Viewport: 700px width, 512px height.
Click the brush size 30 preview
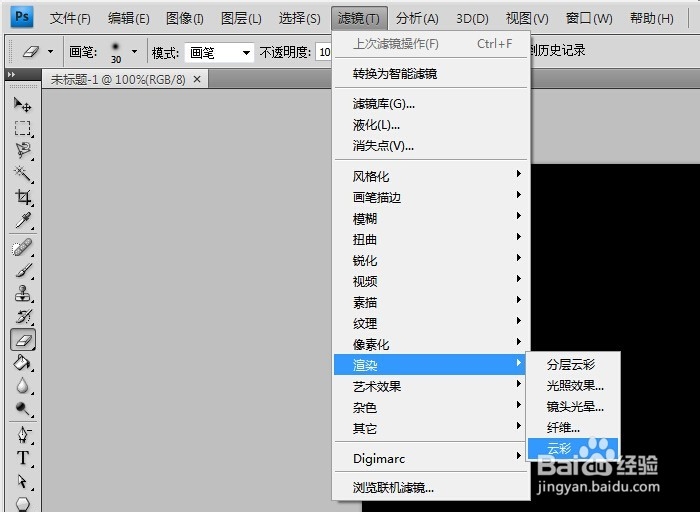click(116, 53)
